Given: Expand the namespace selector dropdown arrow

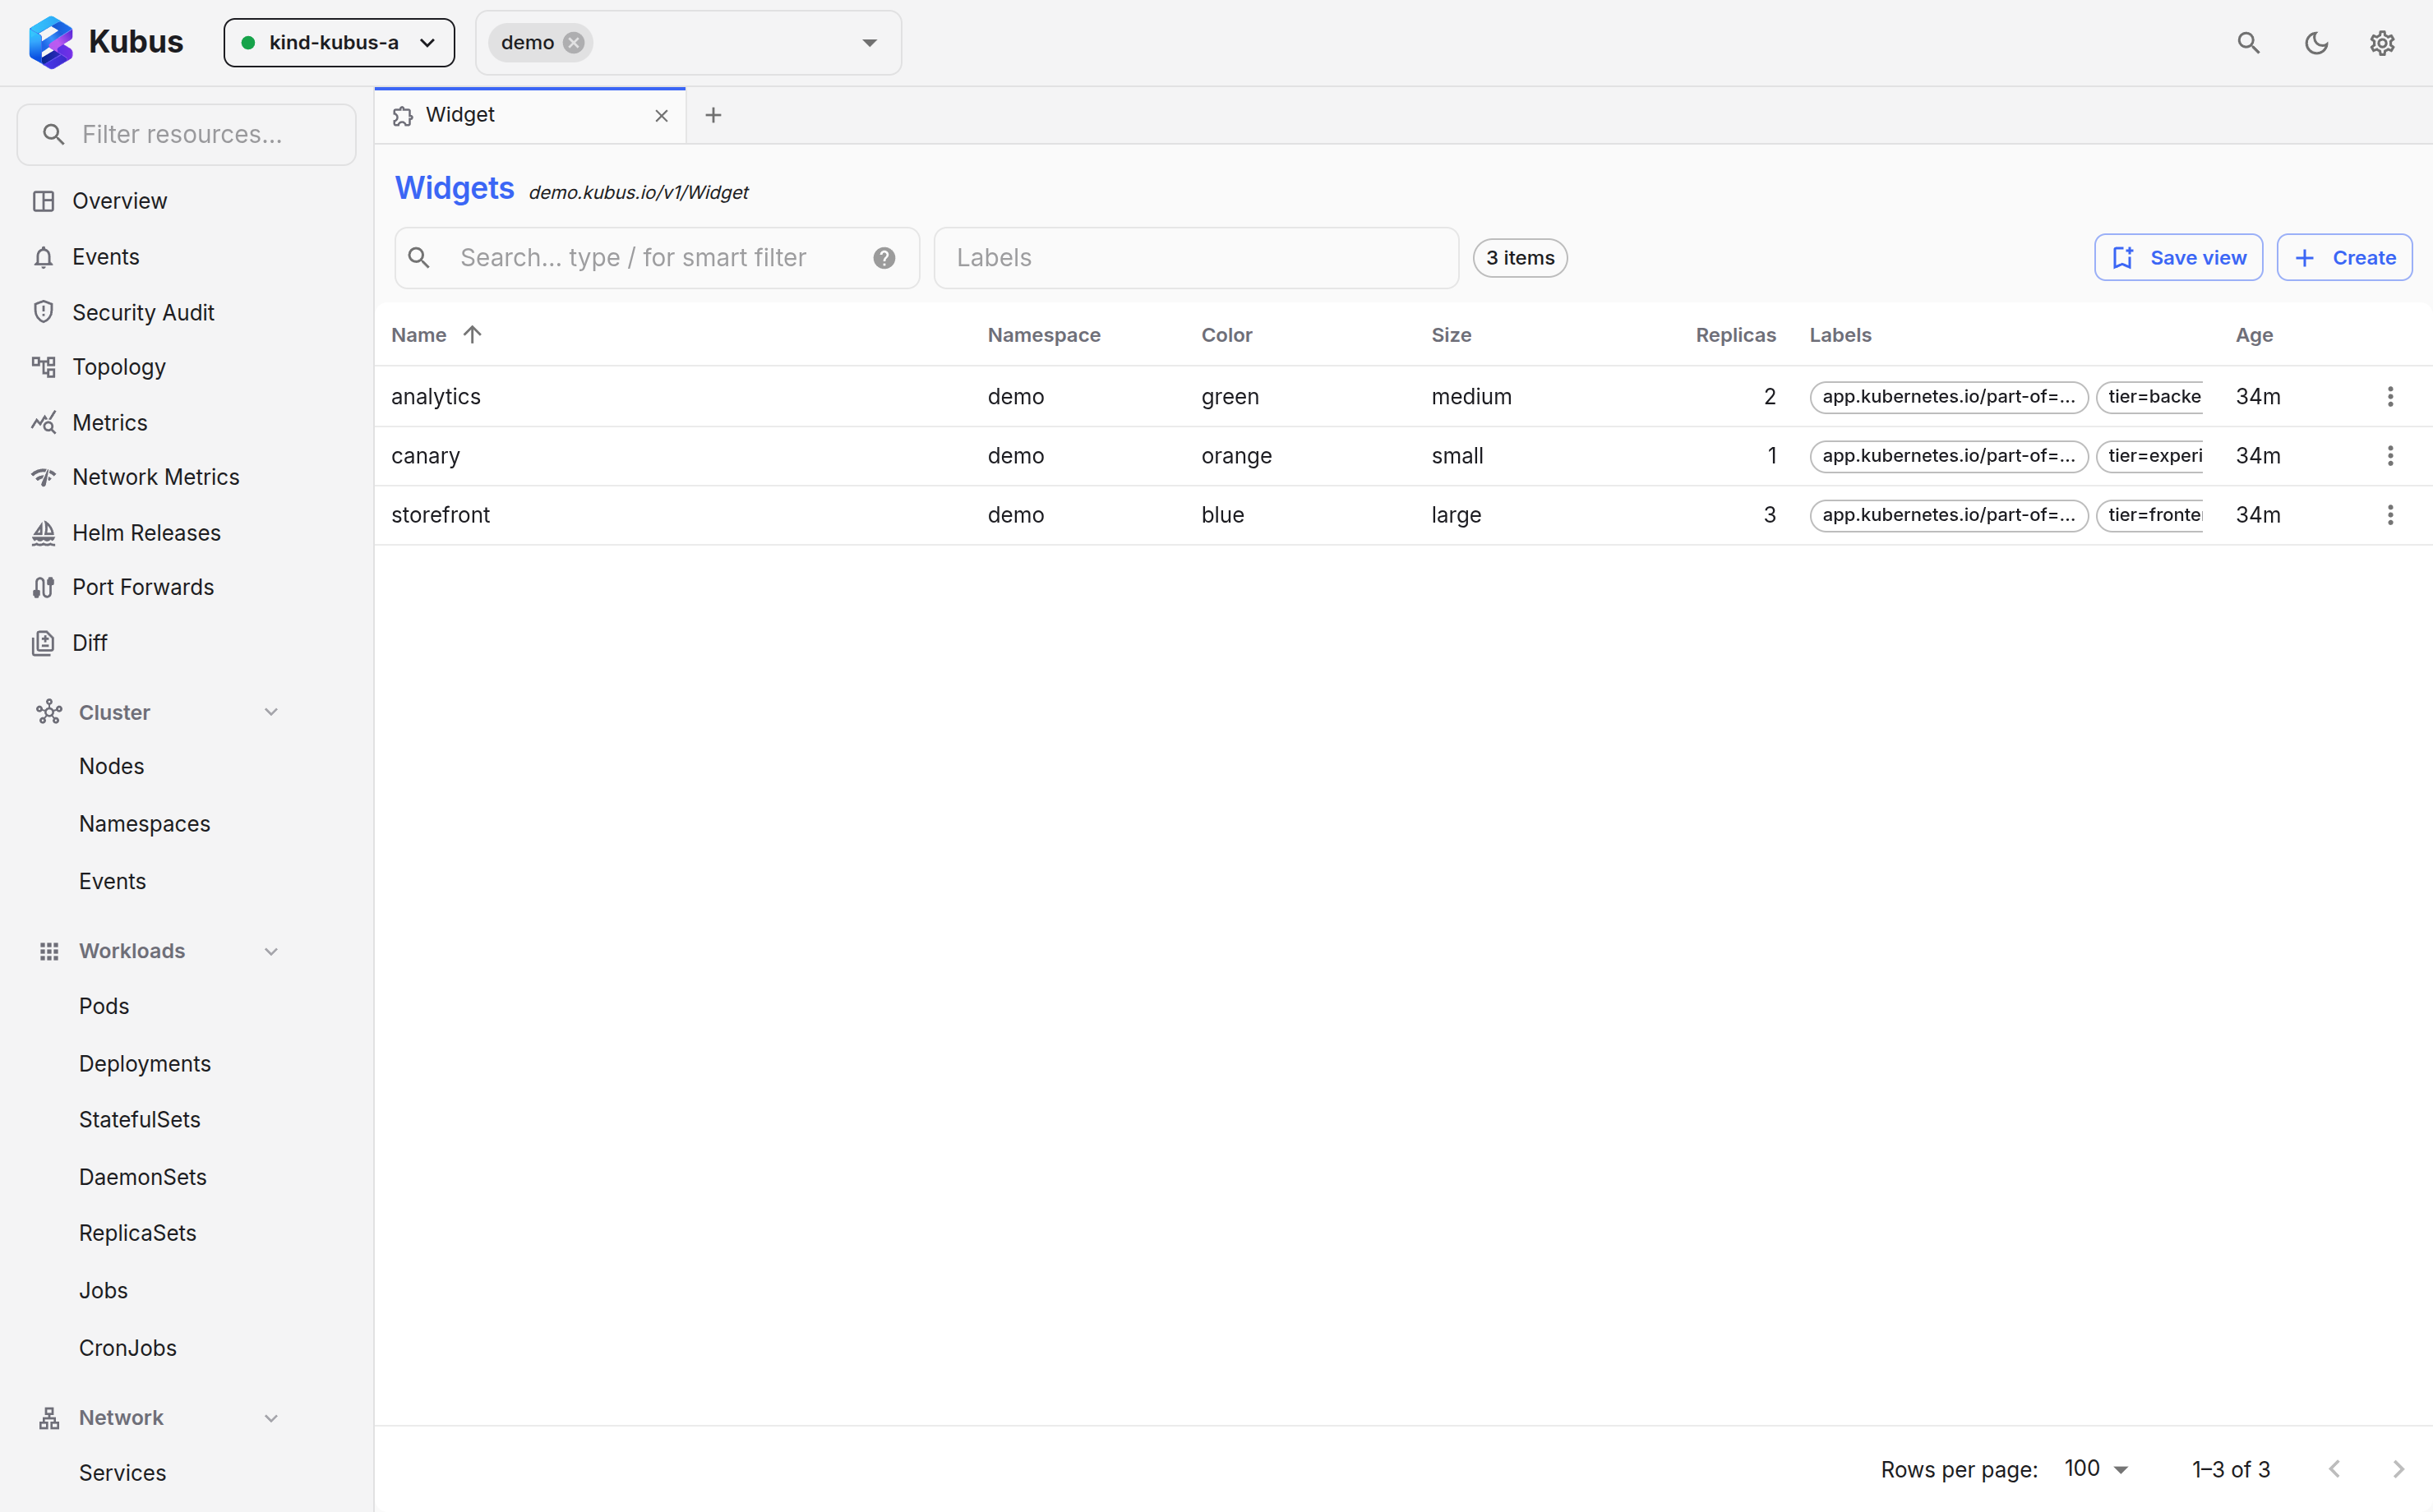Looking at the screenshot, I should (x=869, y=43).
